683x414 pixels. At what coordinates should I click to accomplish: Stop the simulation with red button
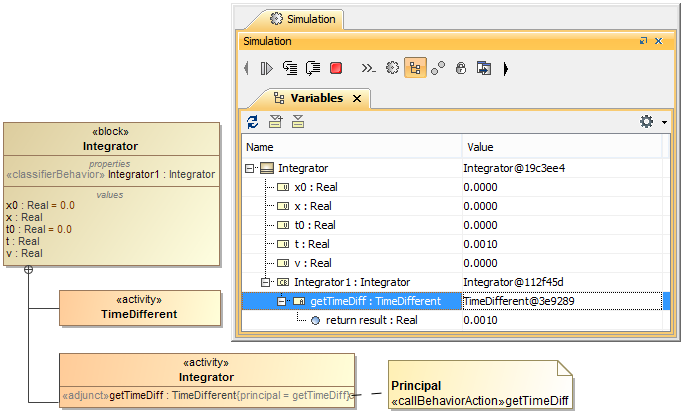[x=336, y=69]
